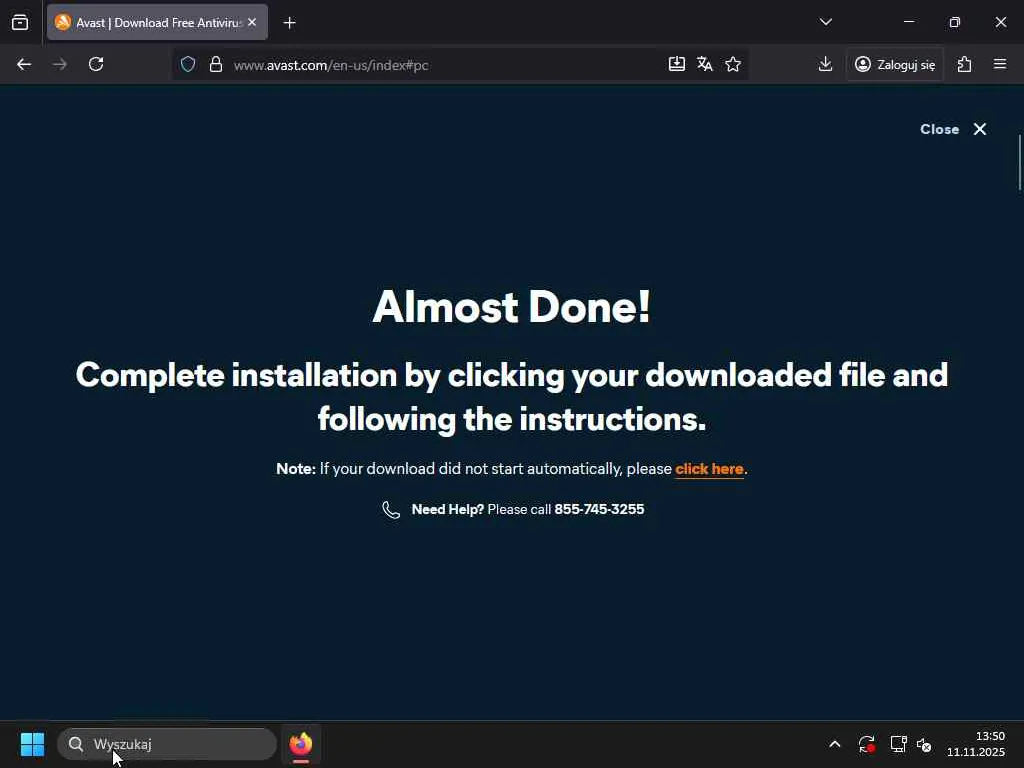
Task: Click the phone handset icon
Action: pyautogui.click(x=391, y=510)
